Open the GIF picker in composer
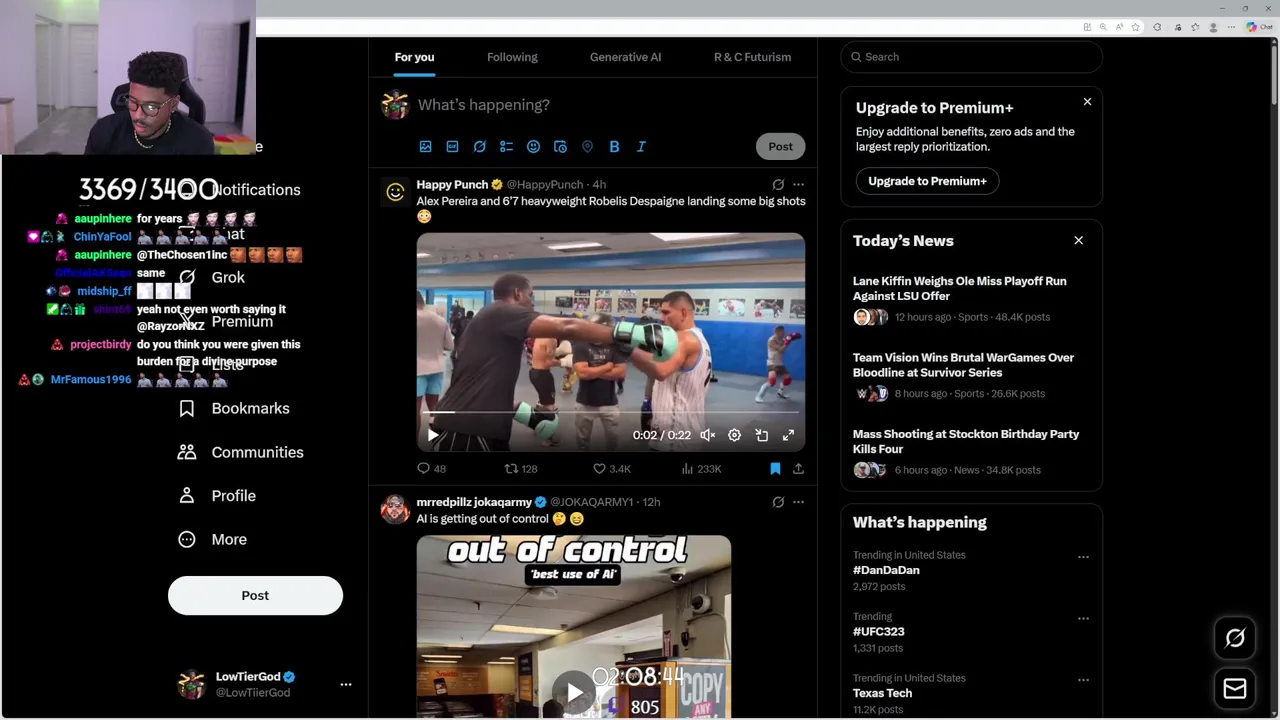 (x=452, y=146)
